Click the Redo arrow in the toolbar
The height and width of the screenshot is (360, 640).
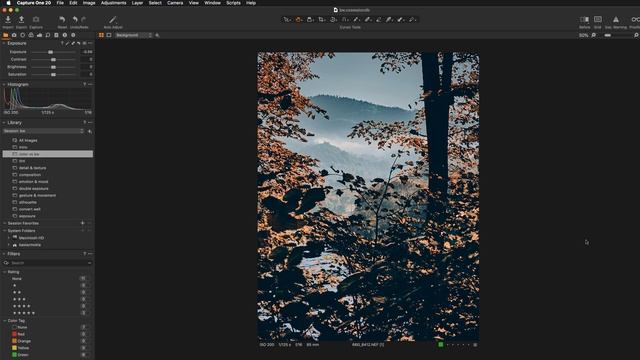(x=84, y=20)
